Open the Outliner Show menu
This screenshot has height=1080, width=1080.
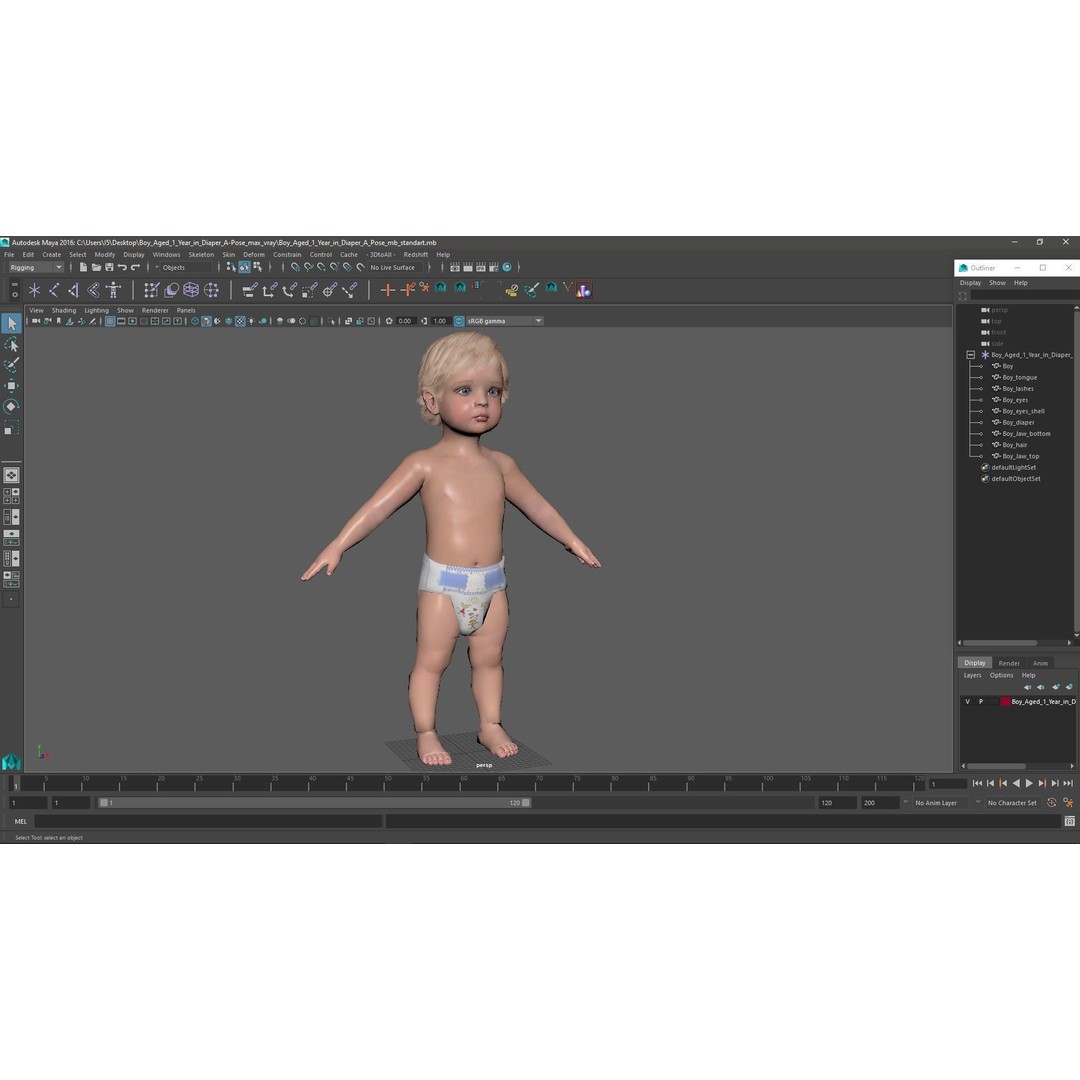997,282
